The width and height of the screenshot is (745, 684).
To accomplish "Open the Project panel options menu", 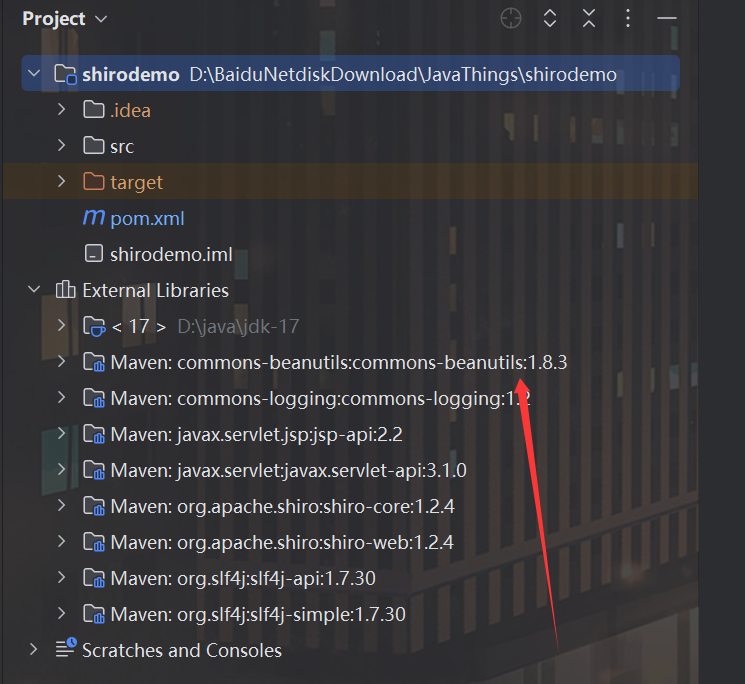I will pos(628,18).
